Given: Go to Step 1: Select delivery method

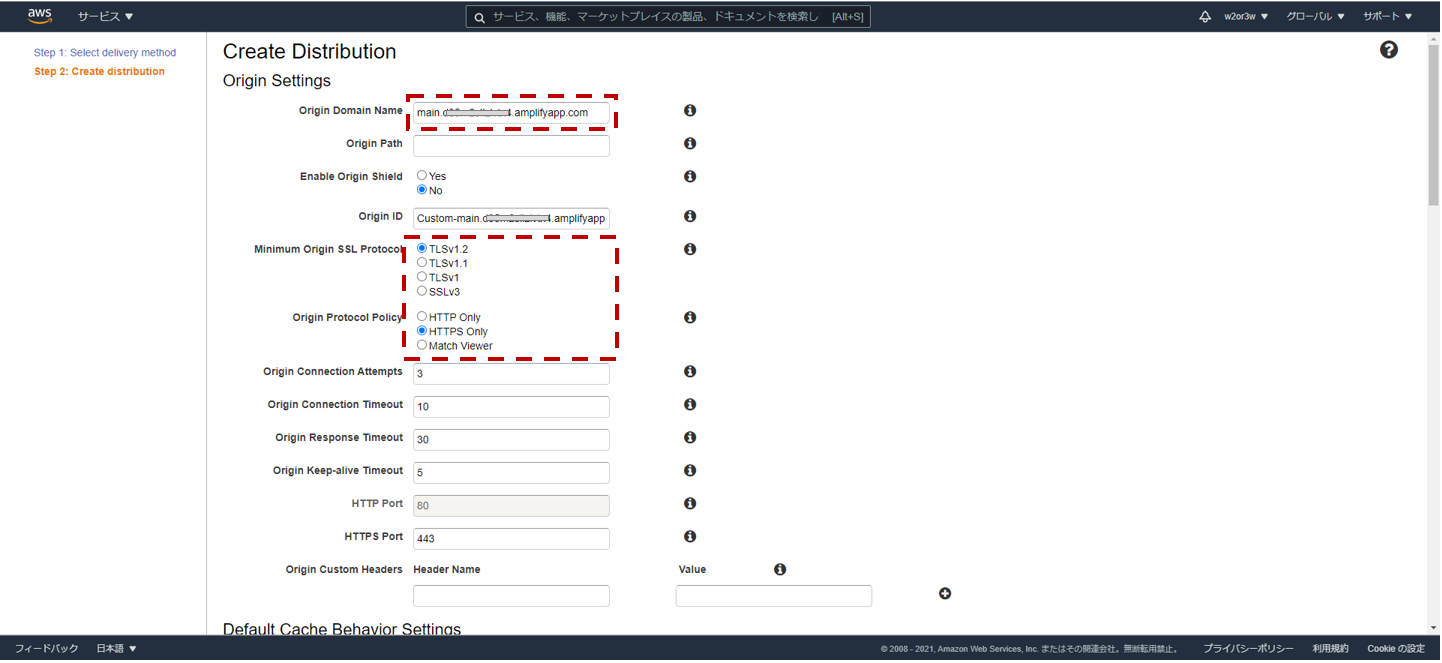Looking at the screenshot, I should 105,53.
